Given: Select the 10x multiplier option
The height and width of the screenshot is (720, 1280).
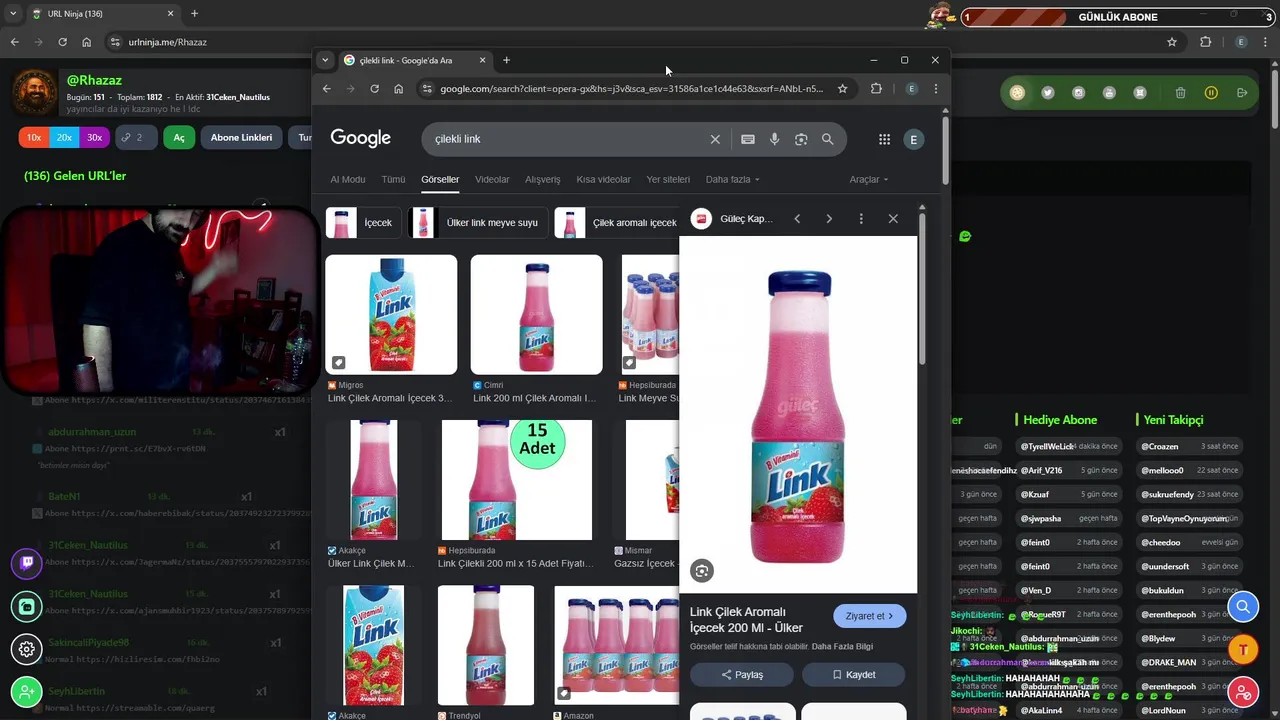Looking at the screenshot, I should click(34, 138).
